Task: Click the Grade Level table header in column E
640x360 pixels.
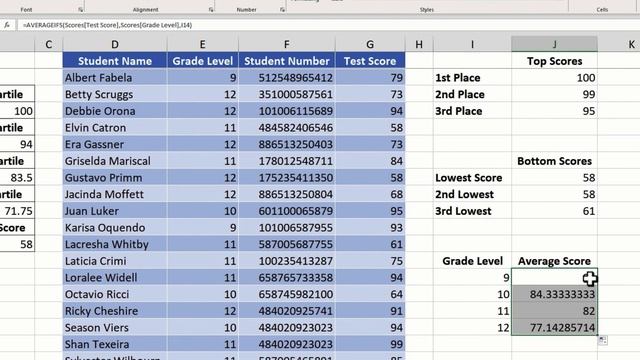Action: (x=202, y=61)
